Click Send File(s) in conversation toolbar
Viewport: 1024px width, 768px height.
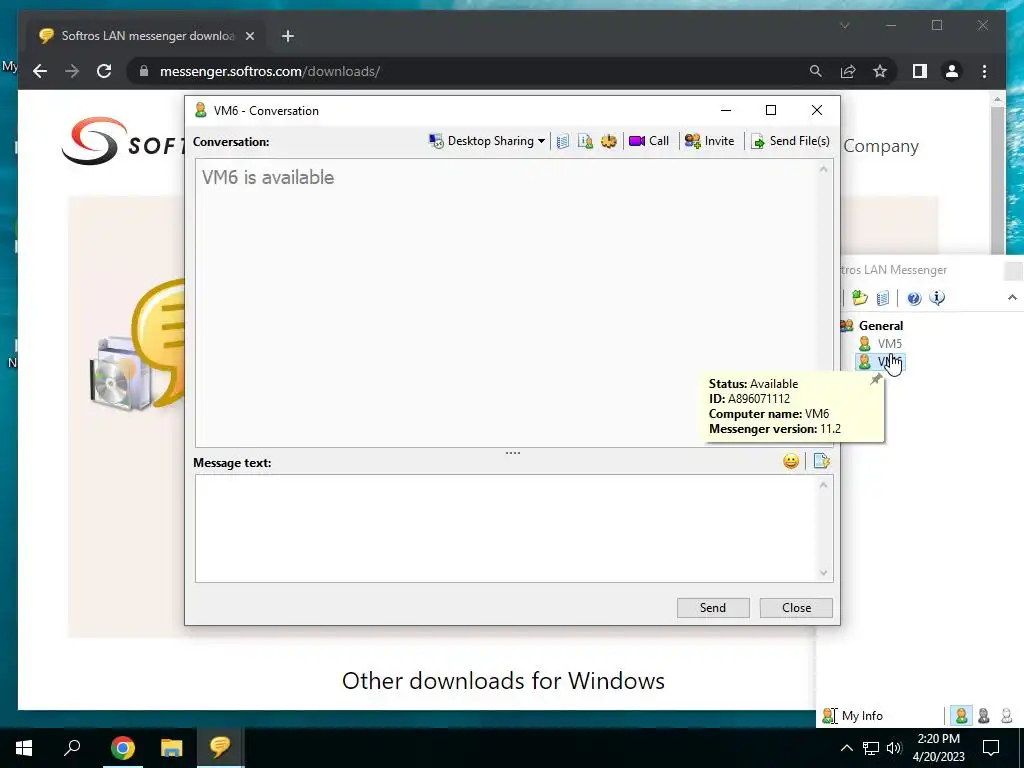pyautogui.click(x=790, y=141)
